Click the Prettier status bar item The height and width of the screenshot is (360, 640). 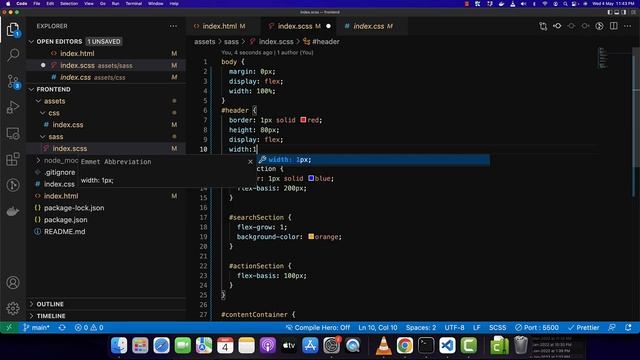584,328
